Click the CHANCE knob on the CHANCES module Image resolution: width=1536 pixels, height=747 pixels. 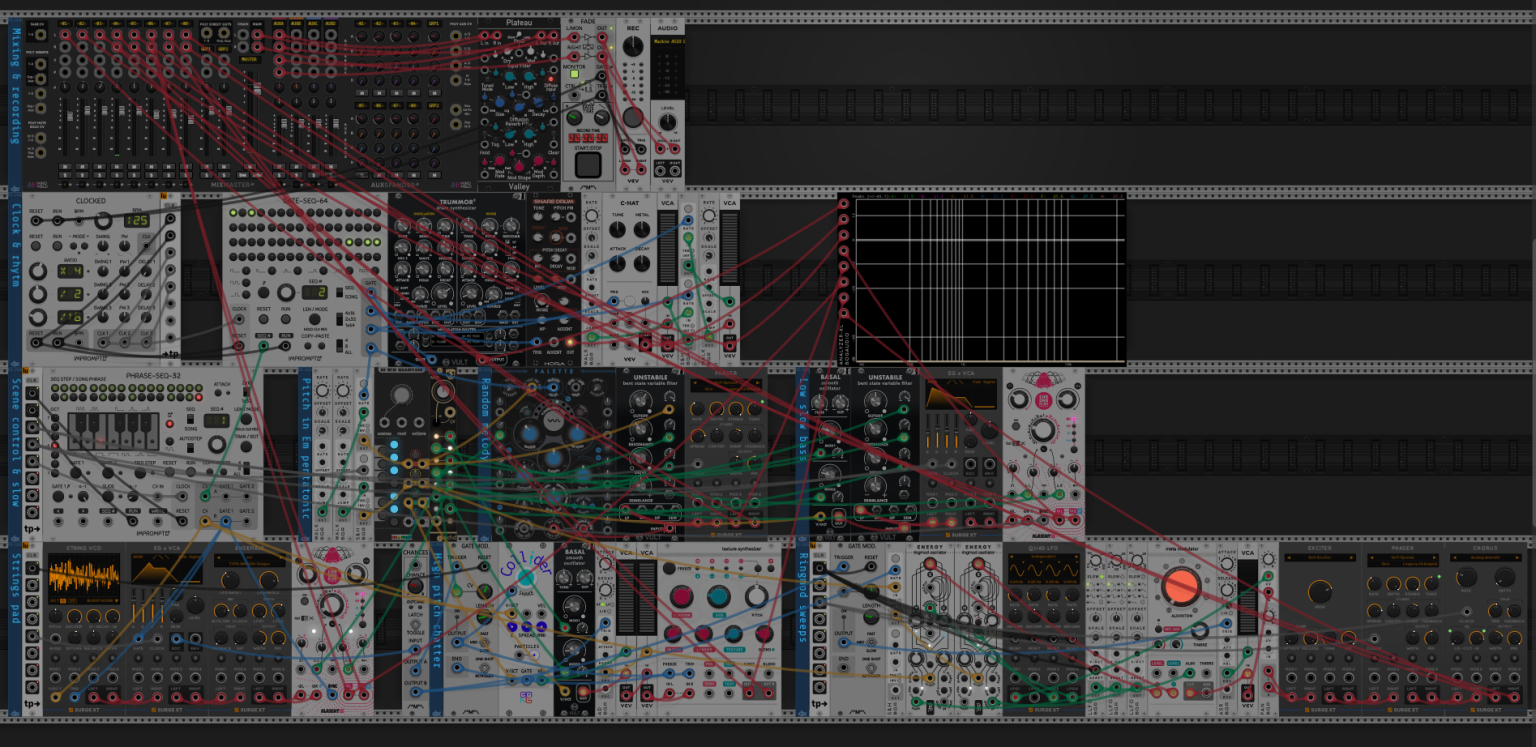click(415, 586)
